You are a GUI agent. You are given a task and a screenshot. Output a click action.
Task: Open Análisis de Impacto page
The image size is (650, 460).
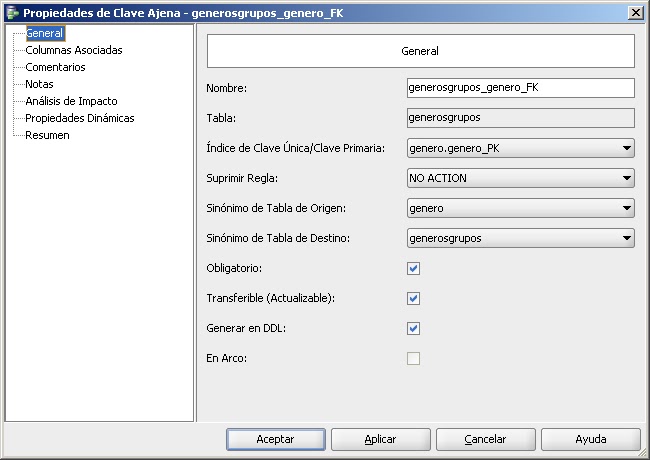pos(71,101)
